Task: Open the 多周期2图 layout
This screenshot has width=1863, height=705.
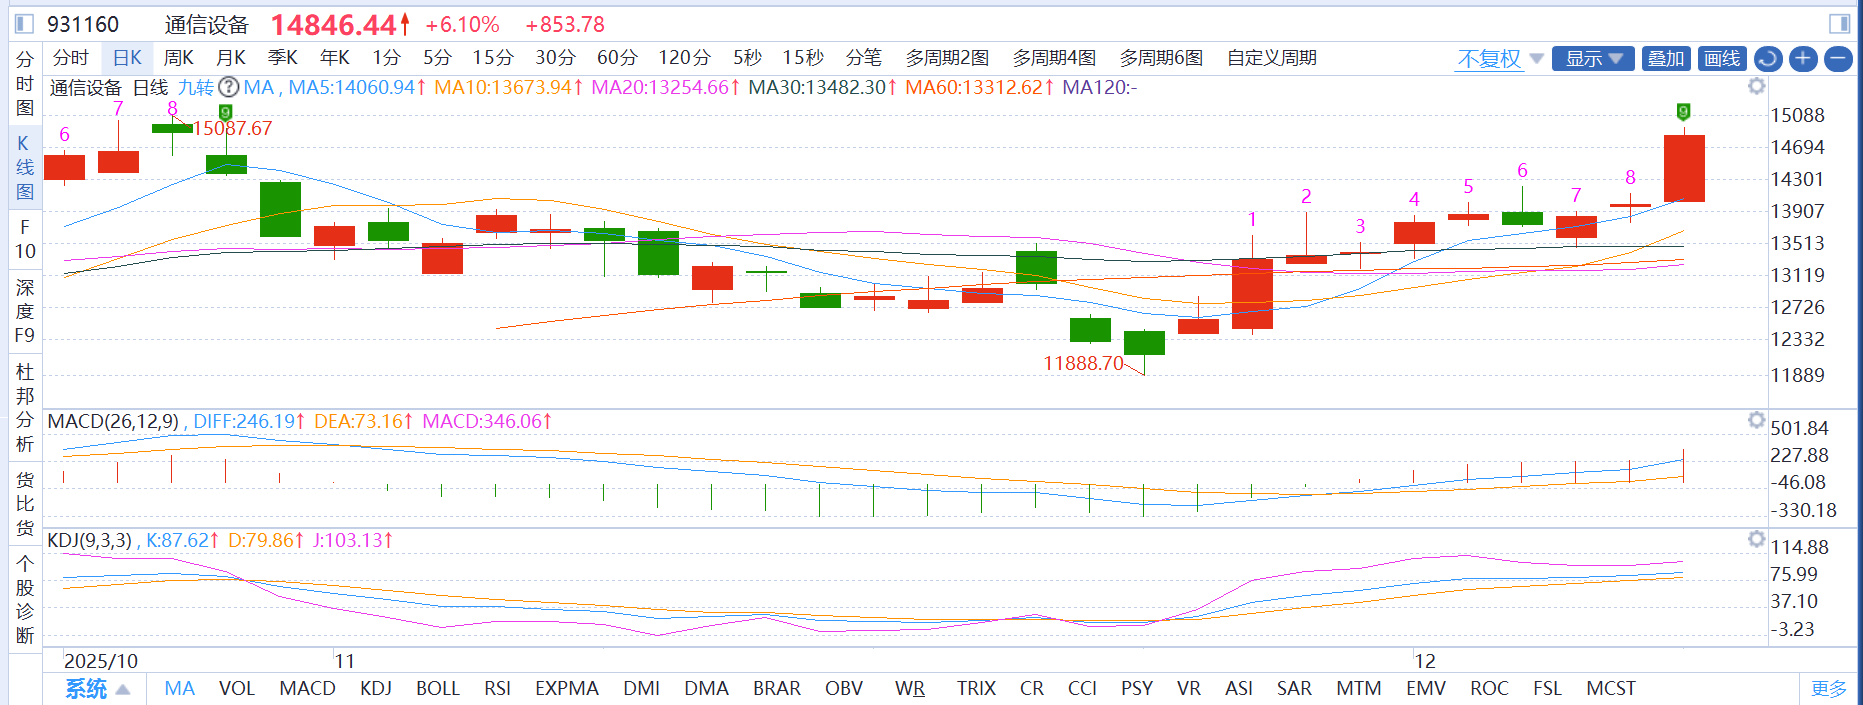Action: (947, 58)
